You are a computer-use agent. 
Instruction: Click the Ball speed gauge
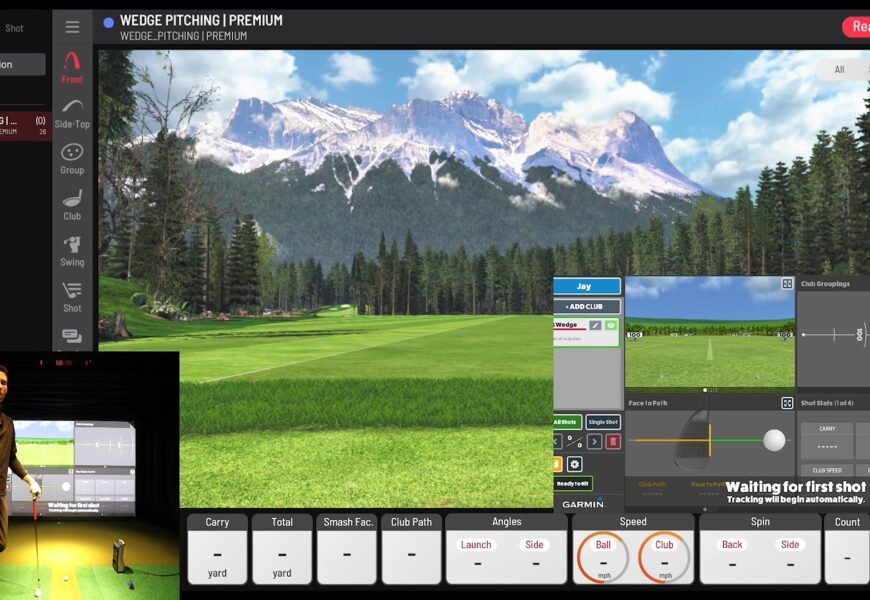(603, 557)
